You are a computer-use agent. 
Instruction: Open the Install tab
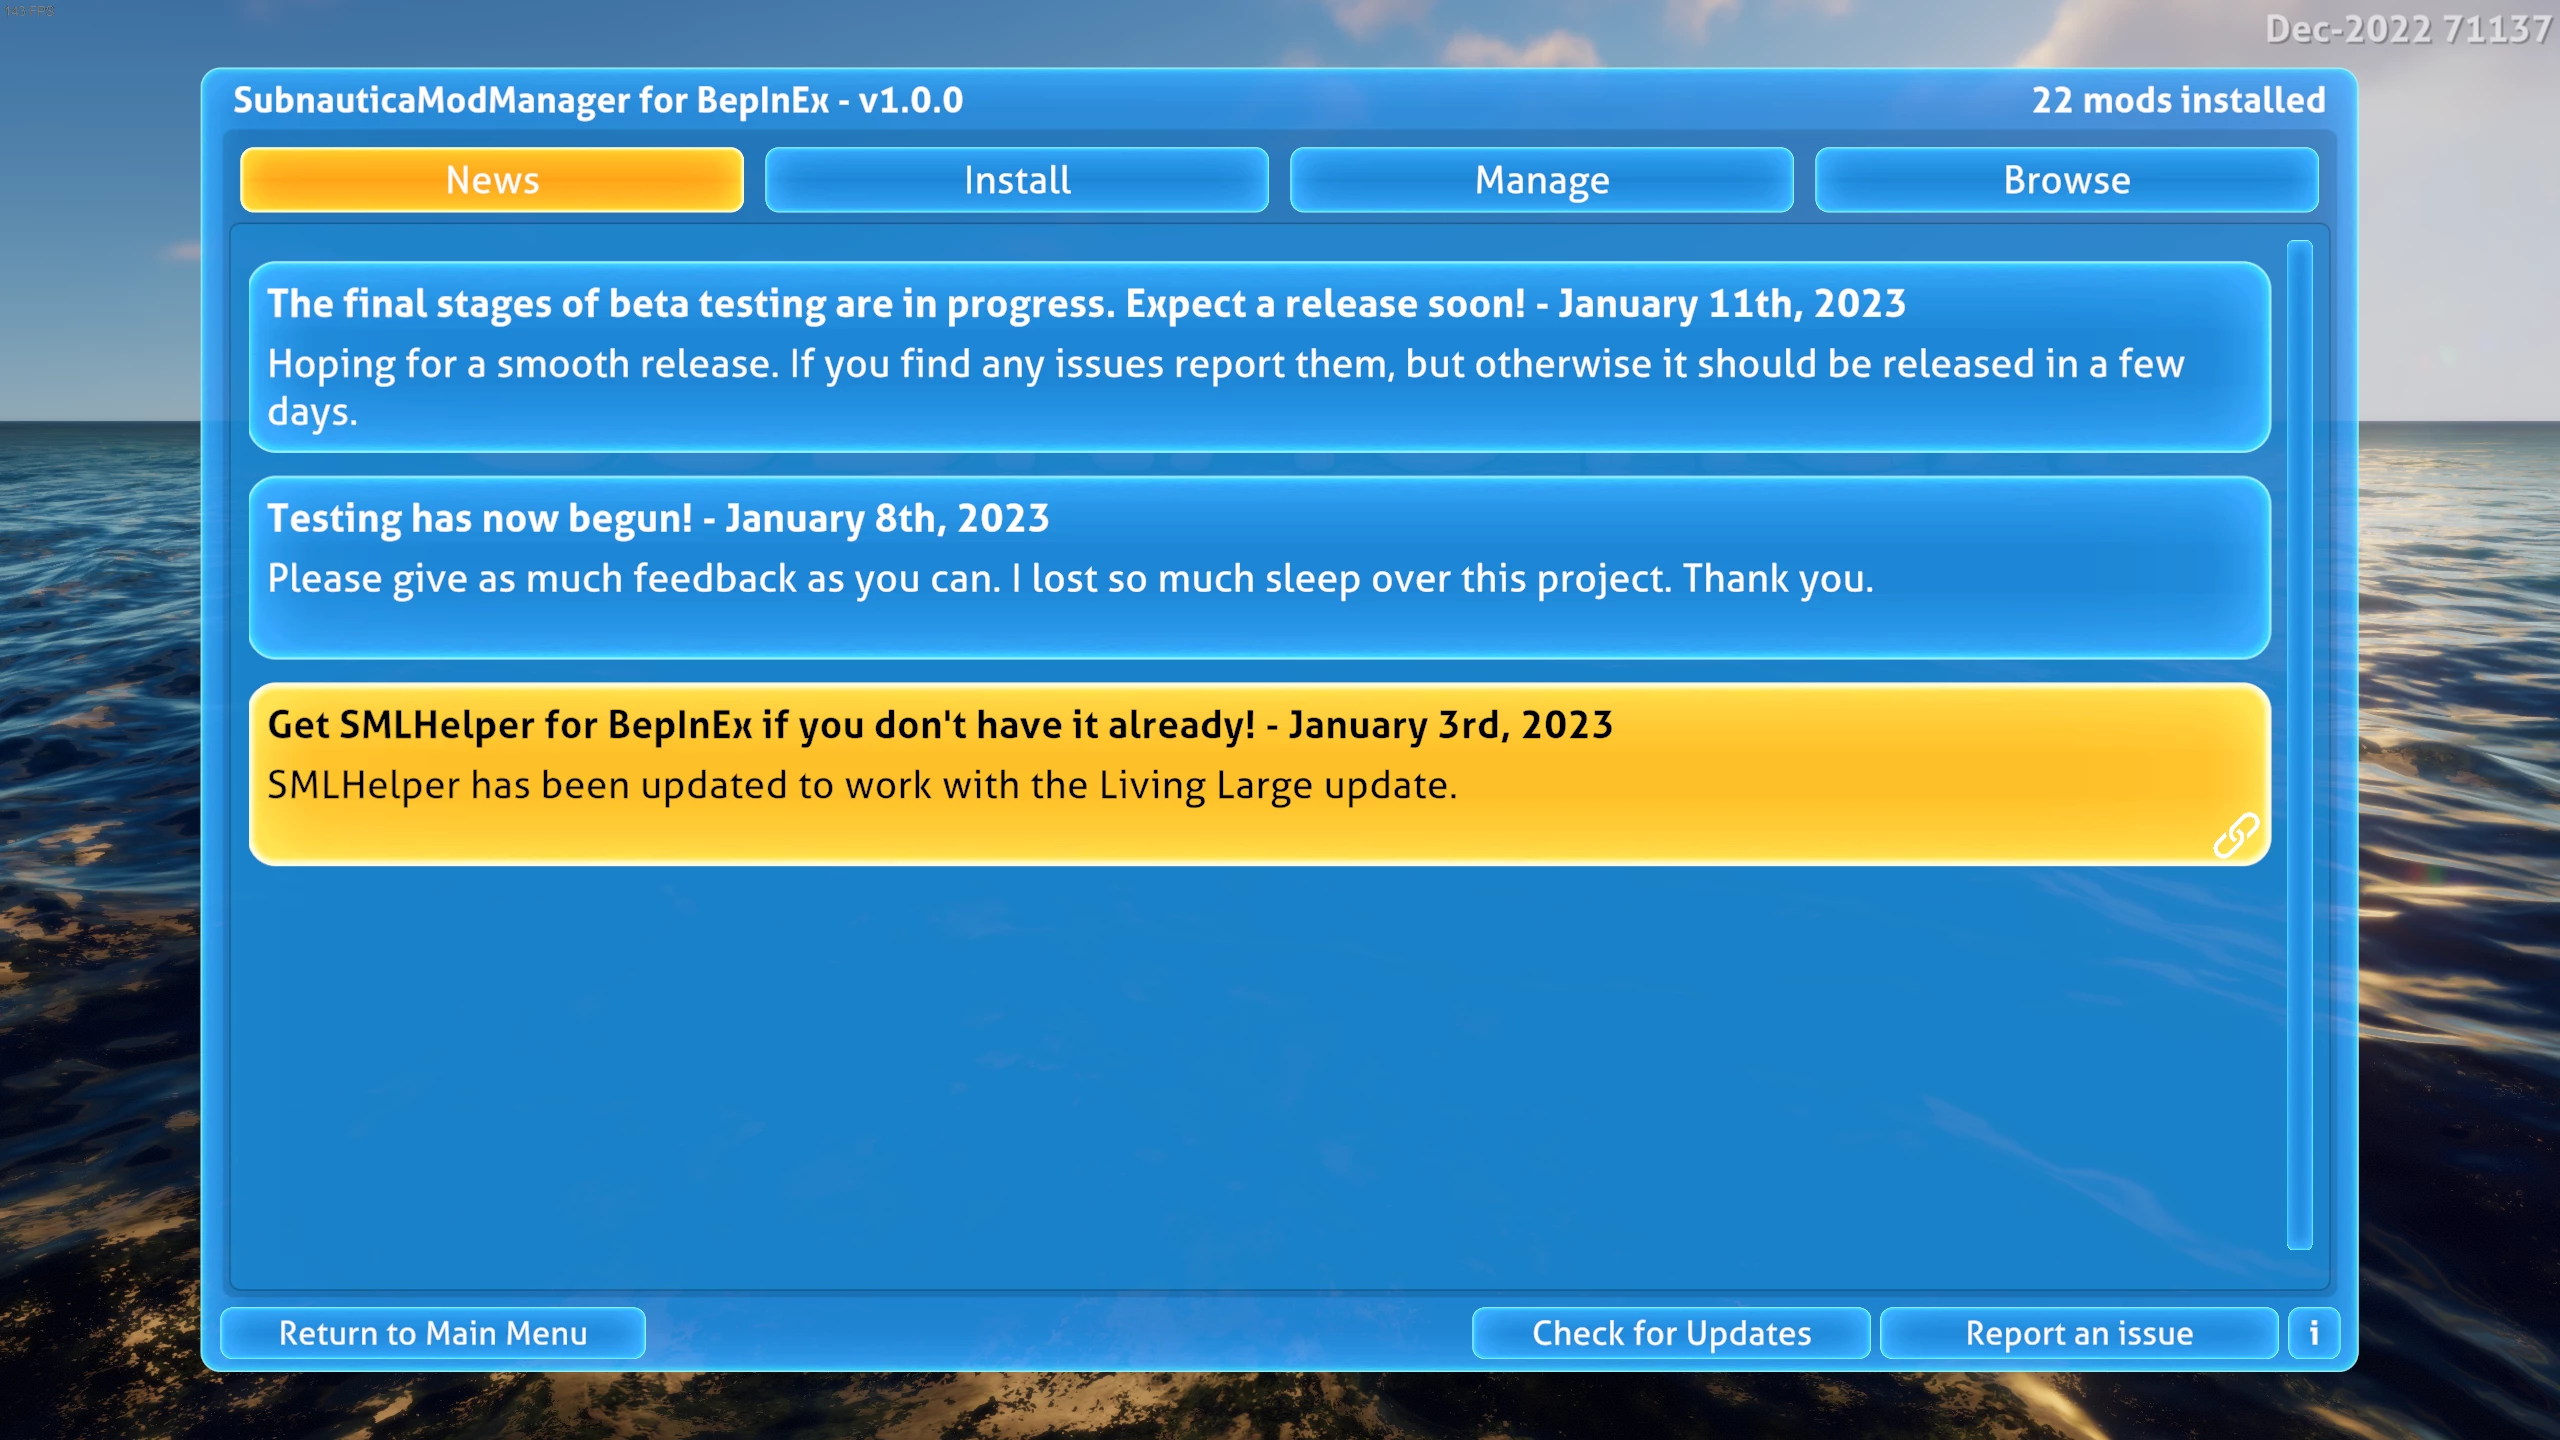click(1017, 180)
